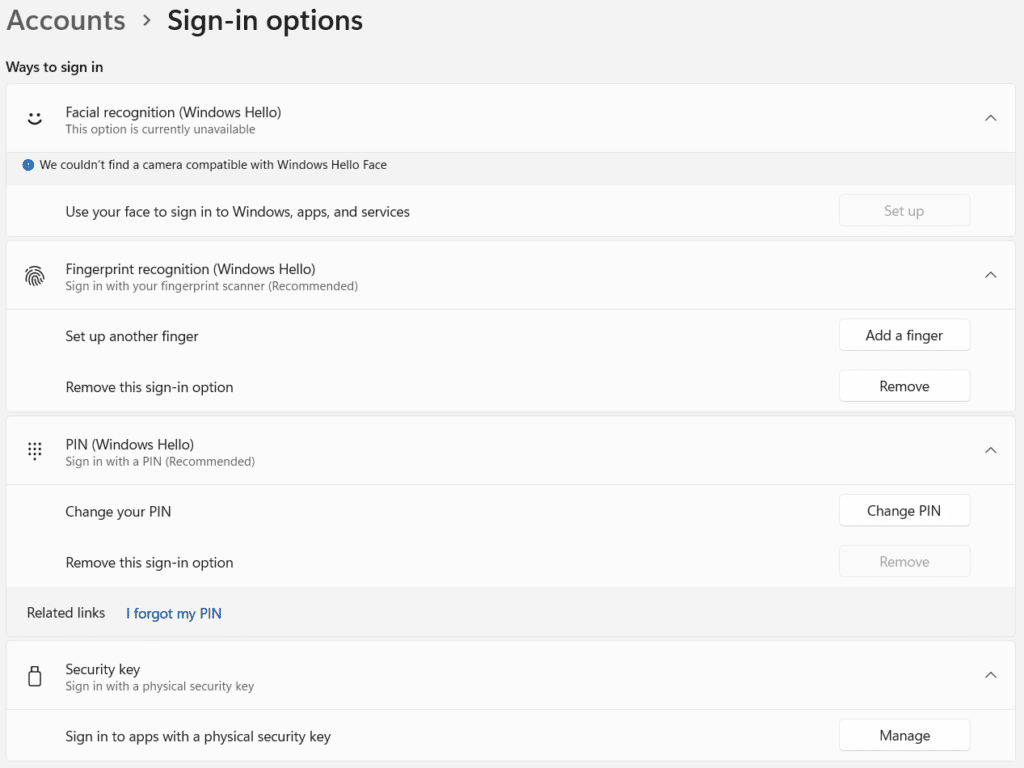Image resolution: width=1024 pixels, height=768 pixels.
Task: Collapse the Fingerprint recognition section chevron
Action: [990, 275]
